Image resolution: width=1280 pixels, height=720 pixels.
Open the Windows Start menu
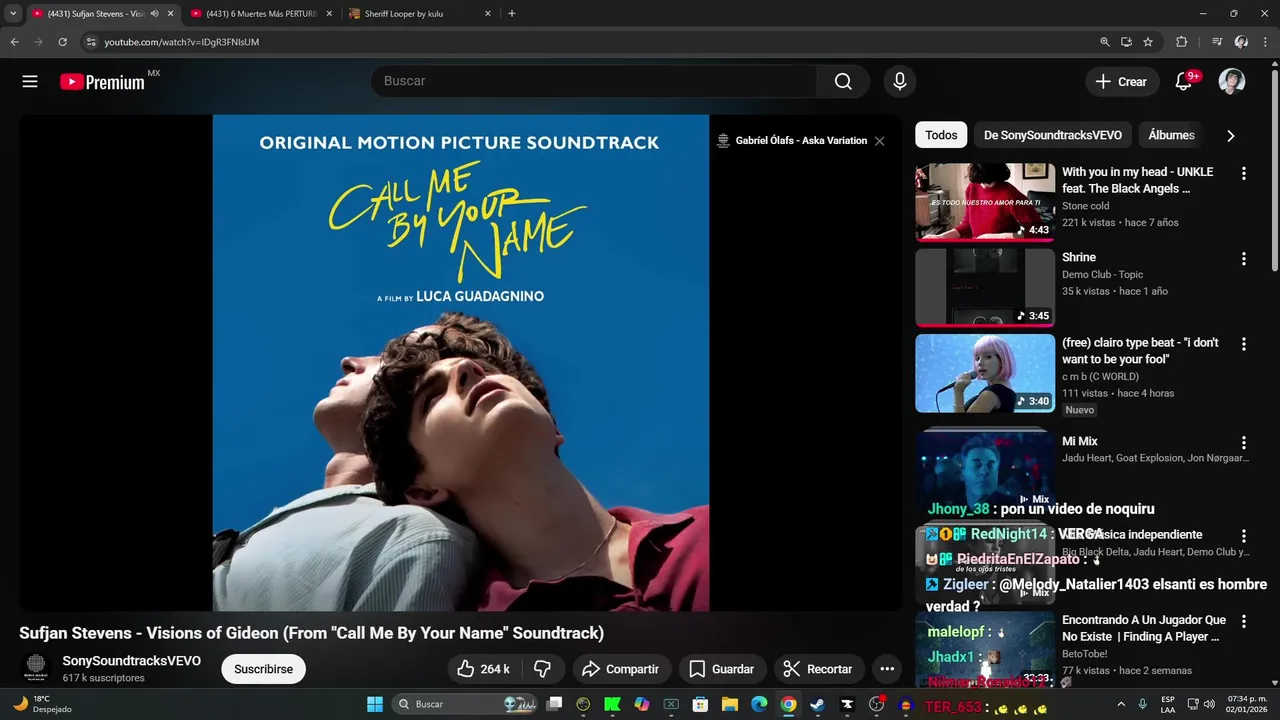click(x=375, y=704)
